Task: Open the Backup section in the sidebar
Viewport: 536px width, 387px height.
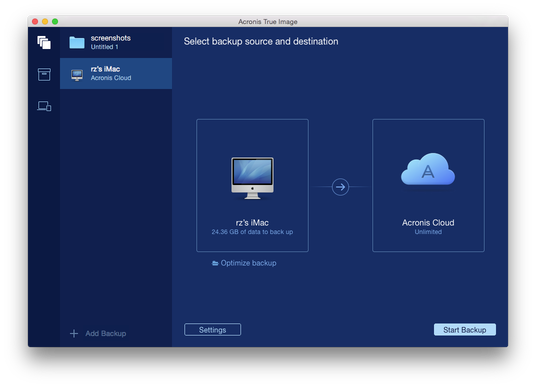Action: coord(44,42)
